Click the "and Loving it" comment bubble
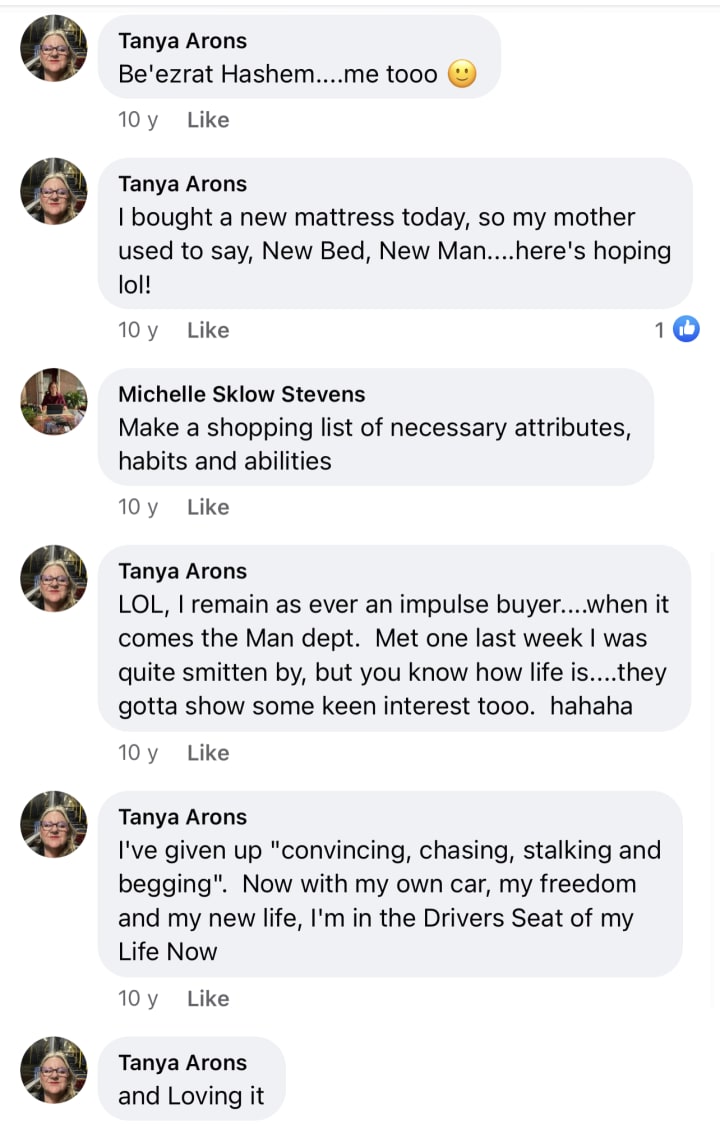Screen dimensions: 720x1124 191,1080
